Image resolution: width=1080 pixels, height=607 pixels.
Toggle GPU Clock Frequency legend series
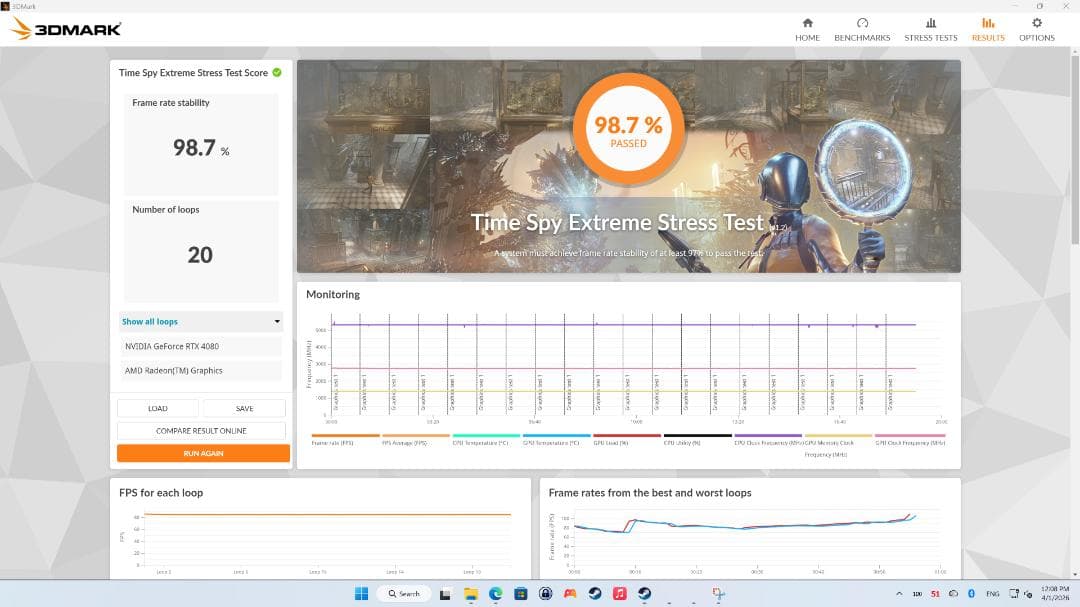click(910, 440)
